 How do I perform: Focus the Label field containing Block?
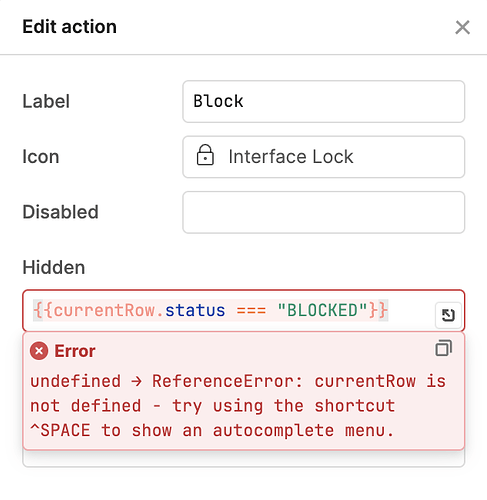[x=323, y=101]
